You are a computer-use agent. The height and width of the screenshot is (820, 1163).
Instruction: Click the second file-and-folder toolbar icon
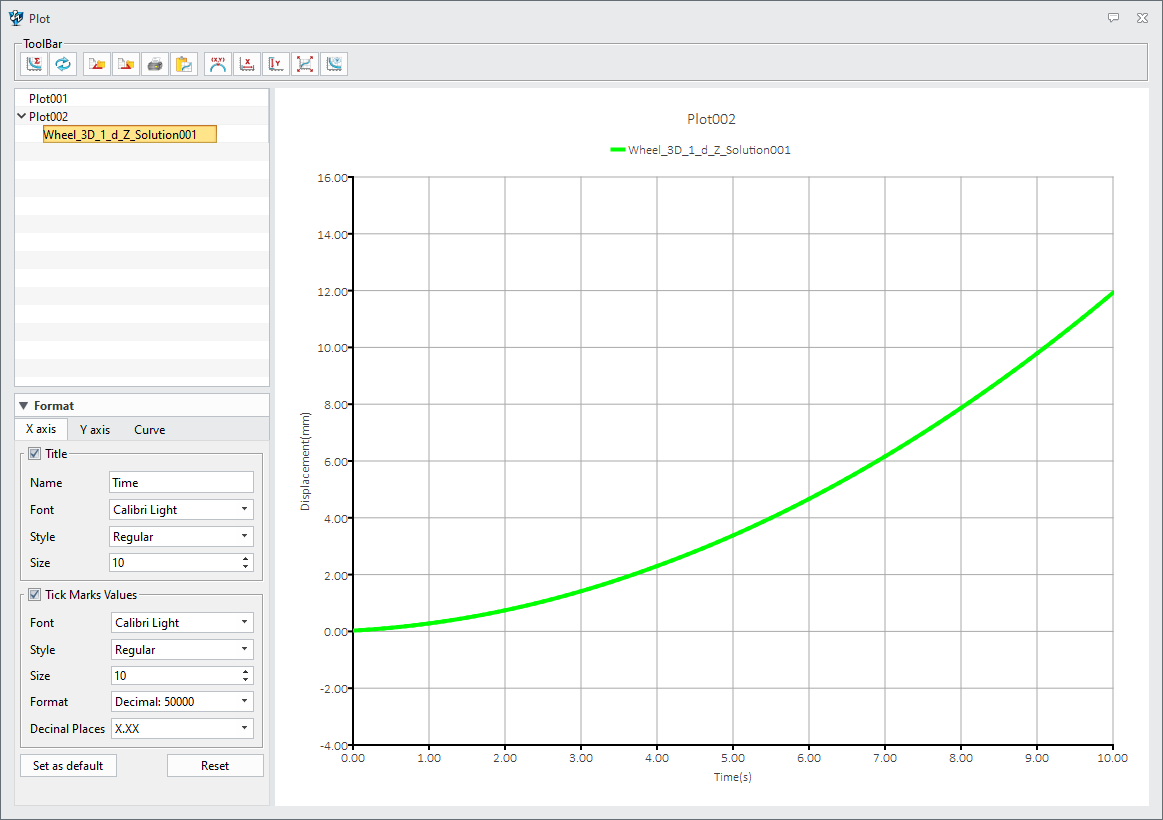point(126,65)
